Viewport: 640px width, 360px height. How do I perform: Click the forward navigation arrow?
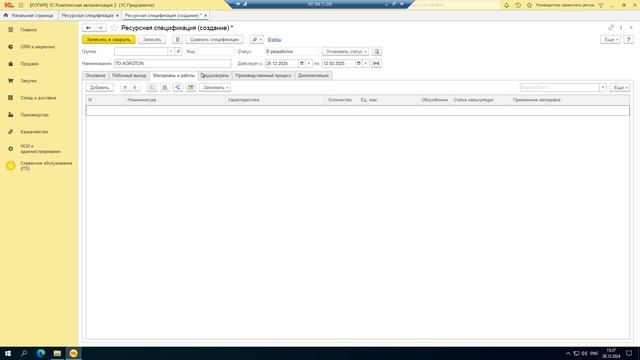[x=100, y=28]
